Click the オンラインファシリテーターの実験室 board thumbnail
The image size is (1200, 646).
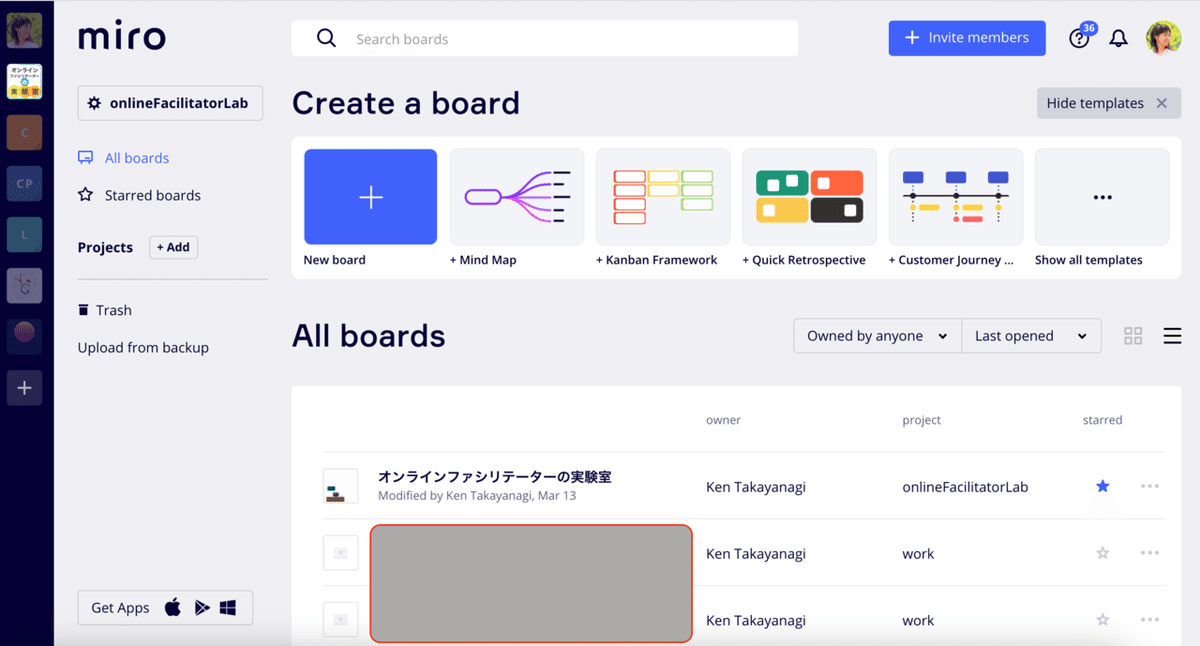341,486
